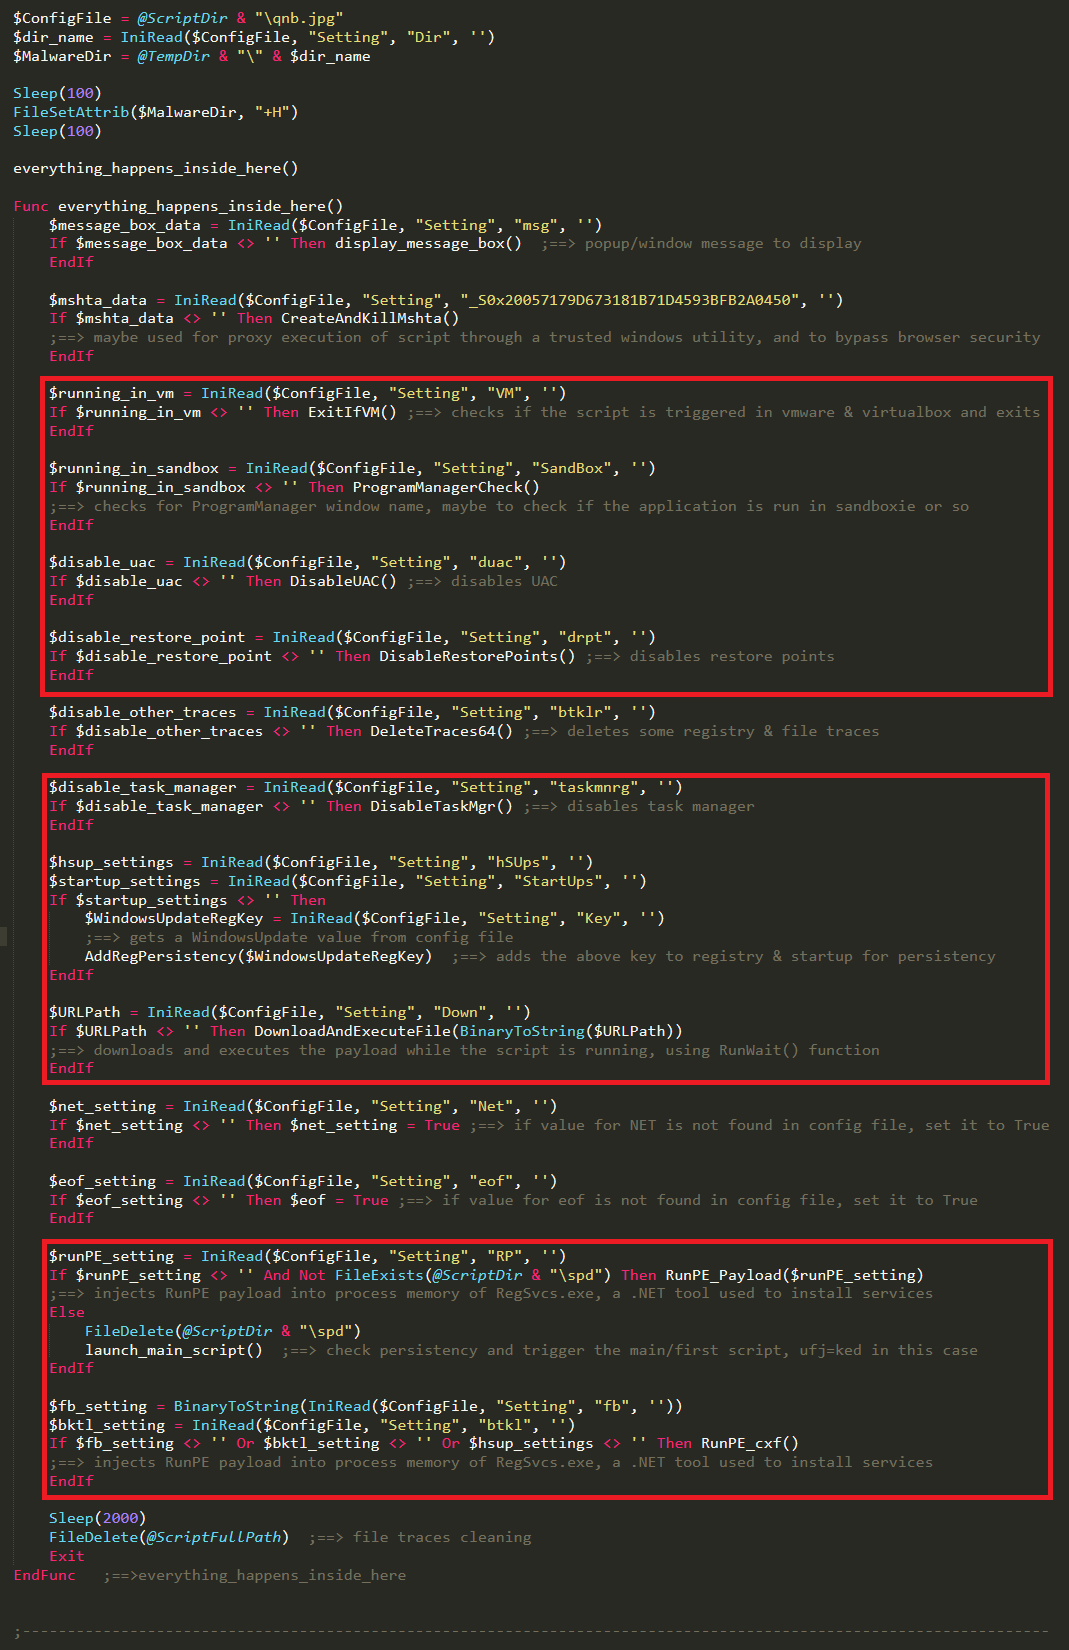This screenshot has height=1650, width=1069.
Task: Click the comment mentioning RunWait() function
Action: (x=464, y=1050)
